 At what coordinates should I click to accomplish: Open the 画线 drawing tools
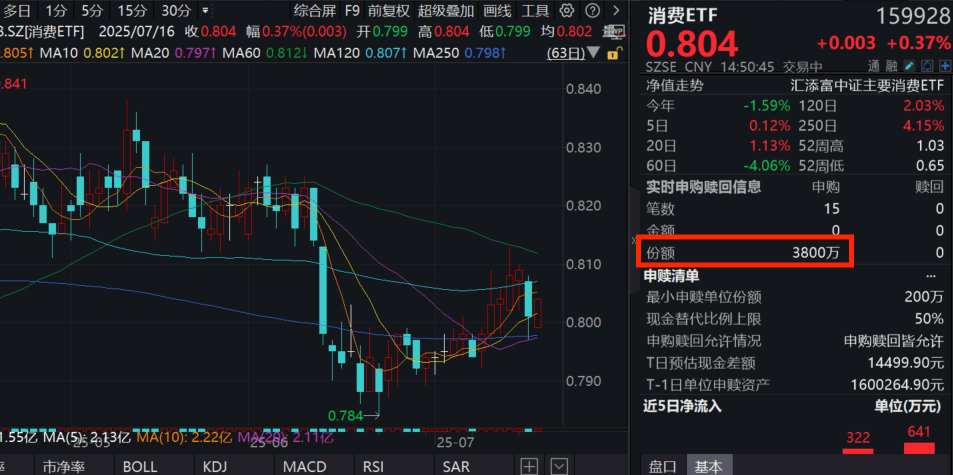click(496, 11)
